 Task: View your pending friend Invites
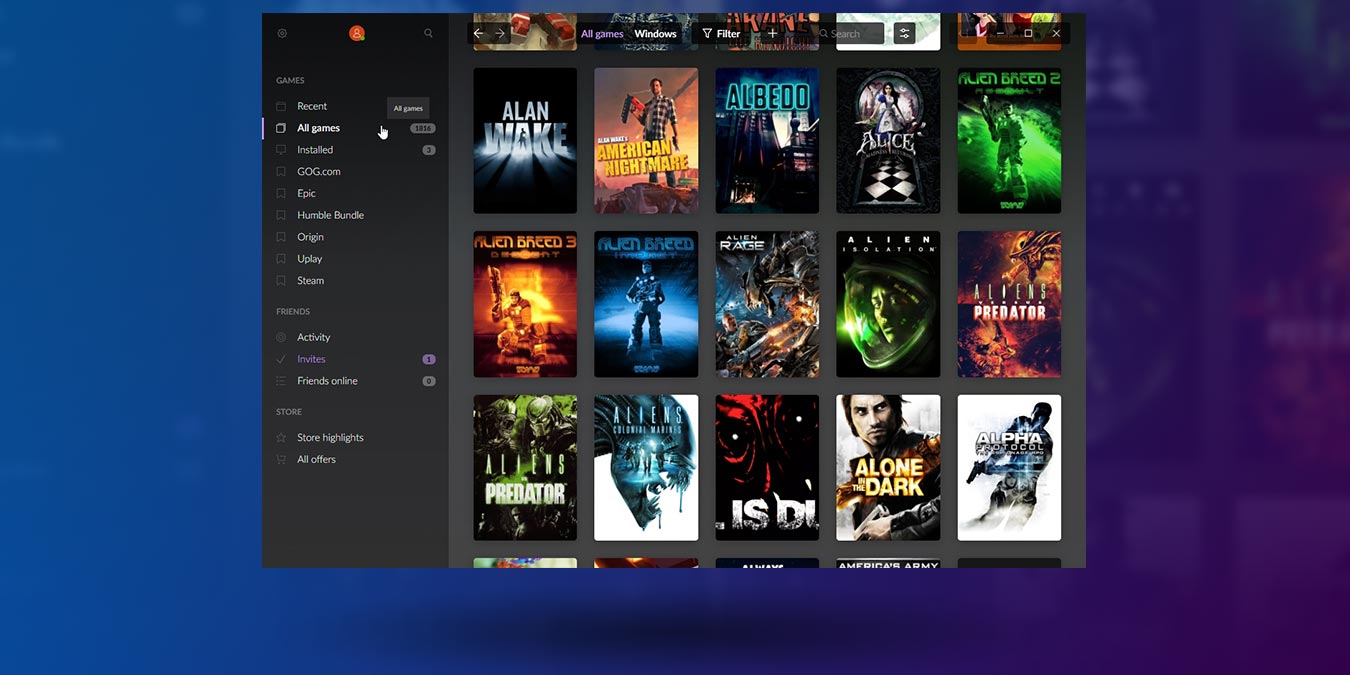(x=310, y=358)
